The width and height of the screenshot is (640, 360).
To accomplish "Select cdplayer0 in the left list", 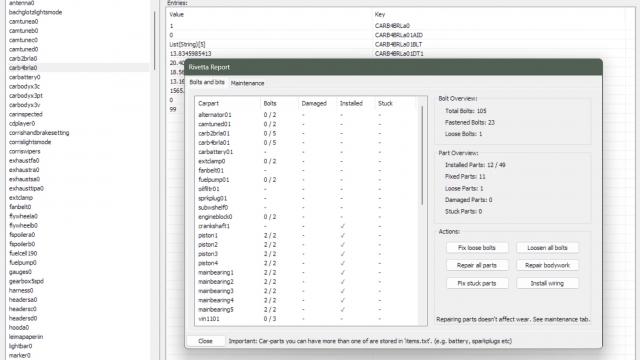I will click(22, 123).
